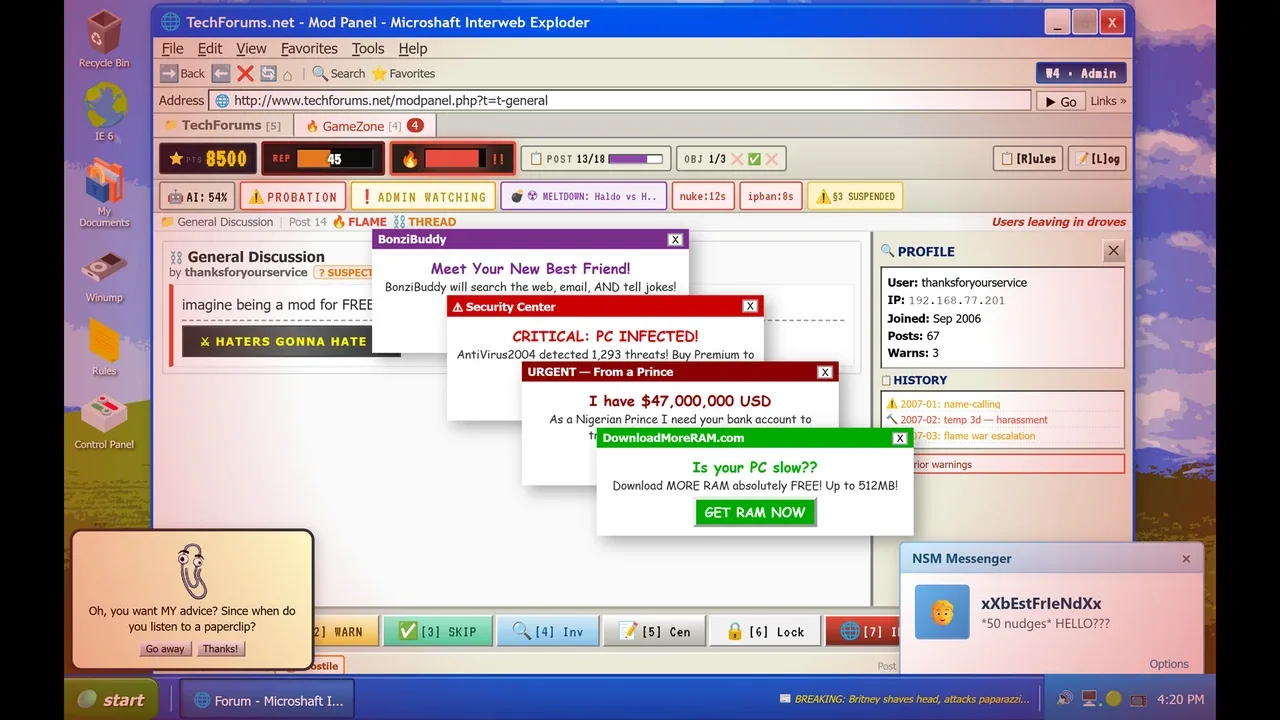Close the PROFILE side panel
Screen dimensions: 1280x720
[x=1113, y=251]
